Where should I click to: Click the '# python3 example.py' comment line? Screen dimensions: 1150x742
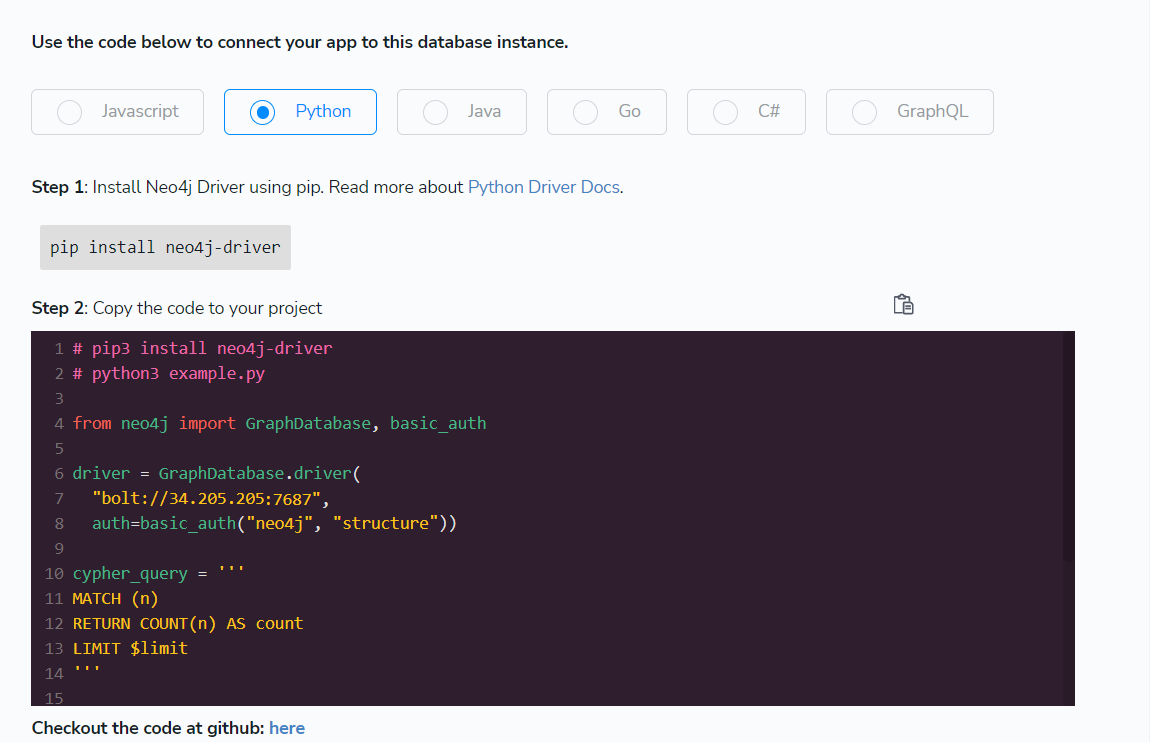pyautogui.click(x=168, y=373)
